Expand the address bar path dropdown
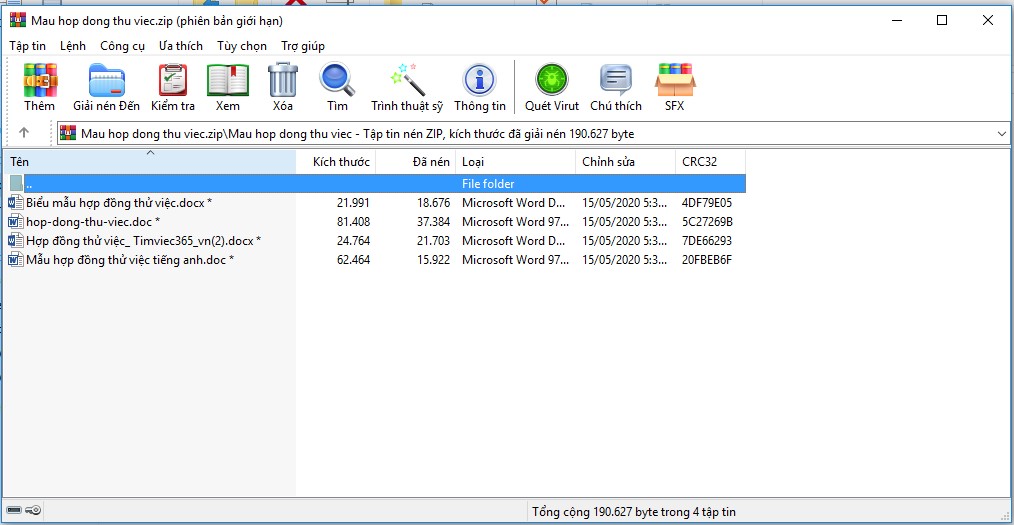This screenshot has width=1014, height=525. point(1002,134)
